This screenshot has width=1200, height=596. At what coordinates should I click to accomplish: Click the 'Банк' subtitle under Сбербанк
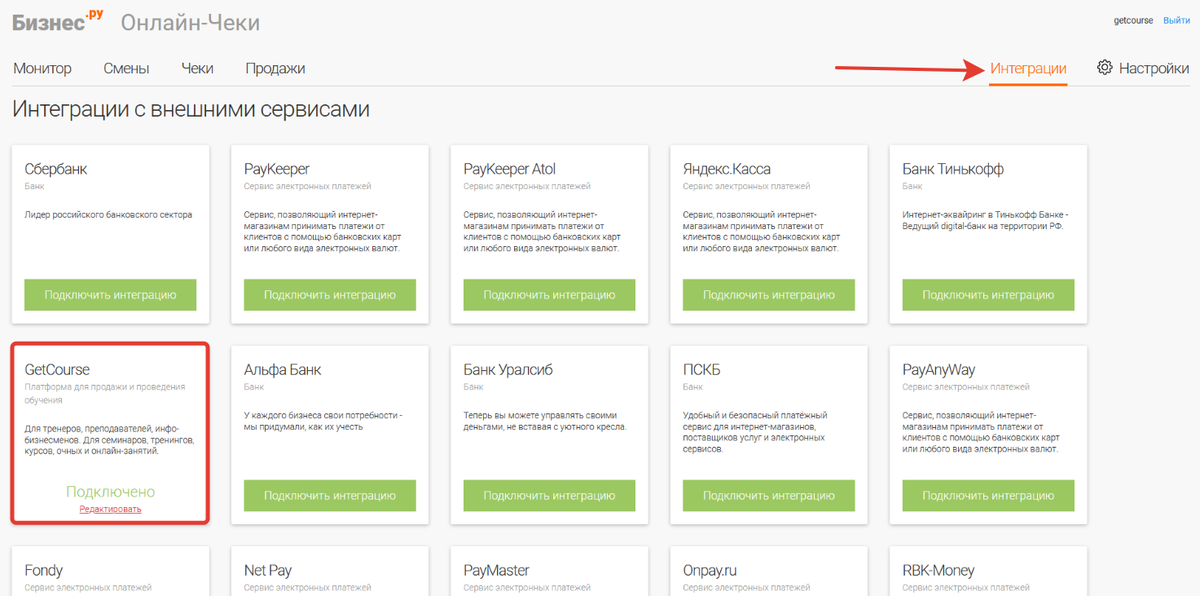[x=34, y=186]
